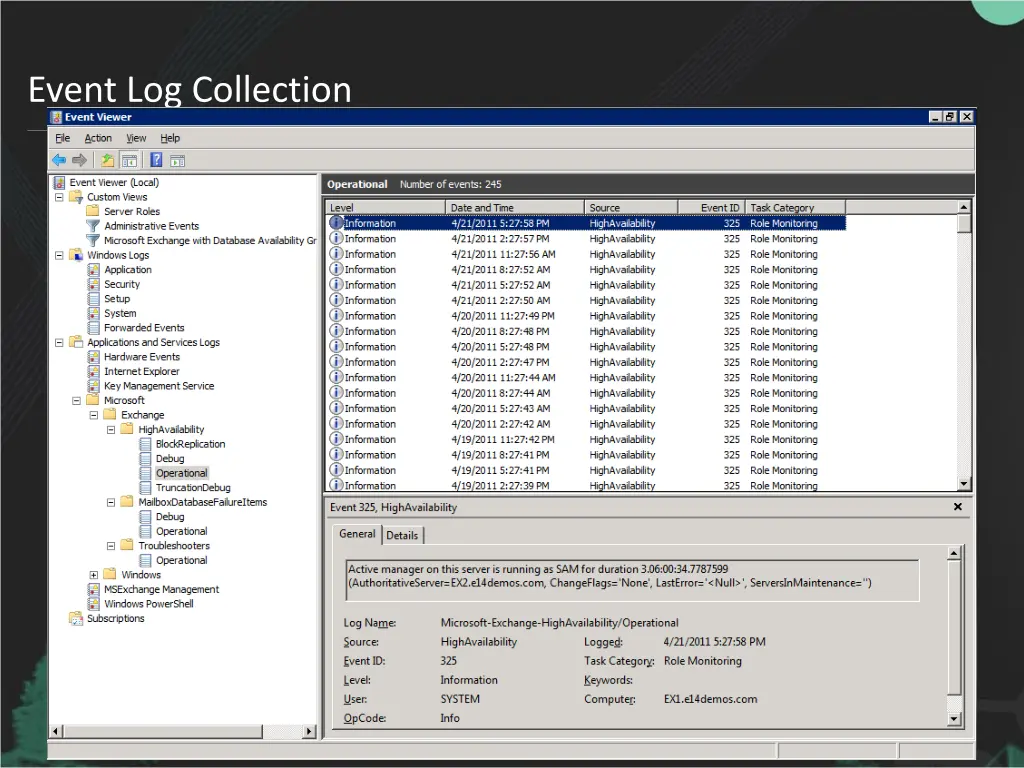Screen dimensions: 1024x768
Task: Open the MSExchange Management log
Action: (x=162, y=589)
